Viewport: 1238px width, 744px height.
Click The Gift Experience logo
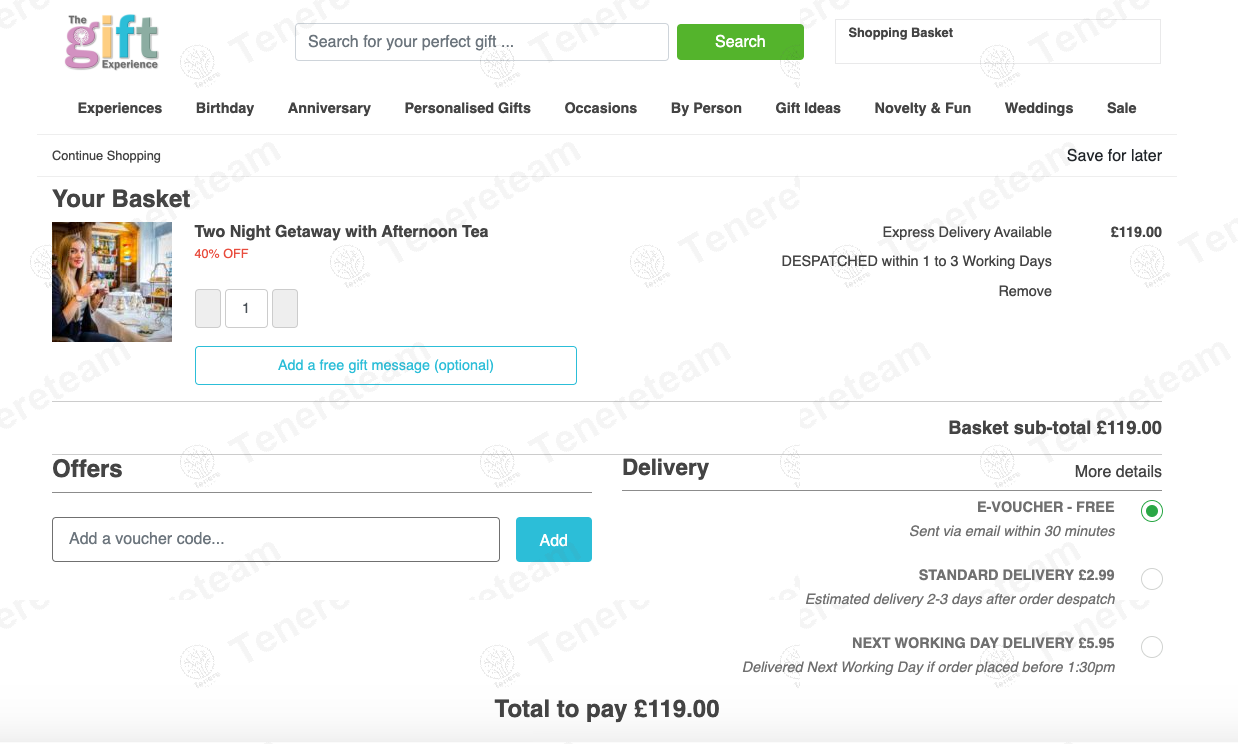point(112,42)
